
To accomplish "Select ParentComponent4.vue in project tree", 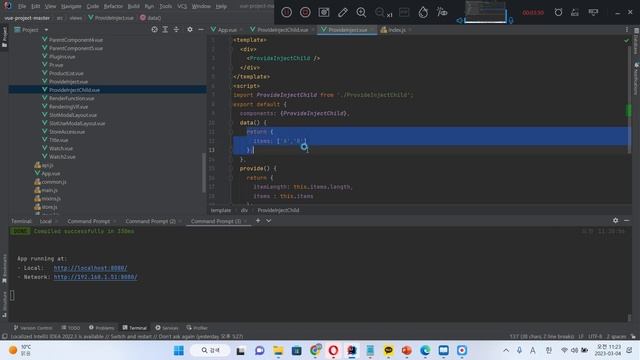I will tap(76, 40).
